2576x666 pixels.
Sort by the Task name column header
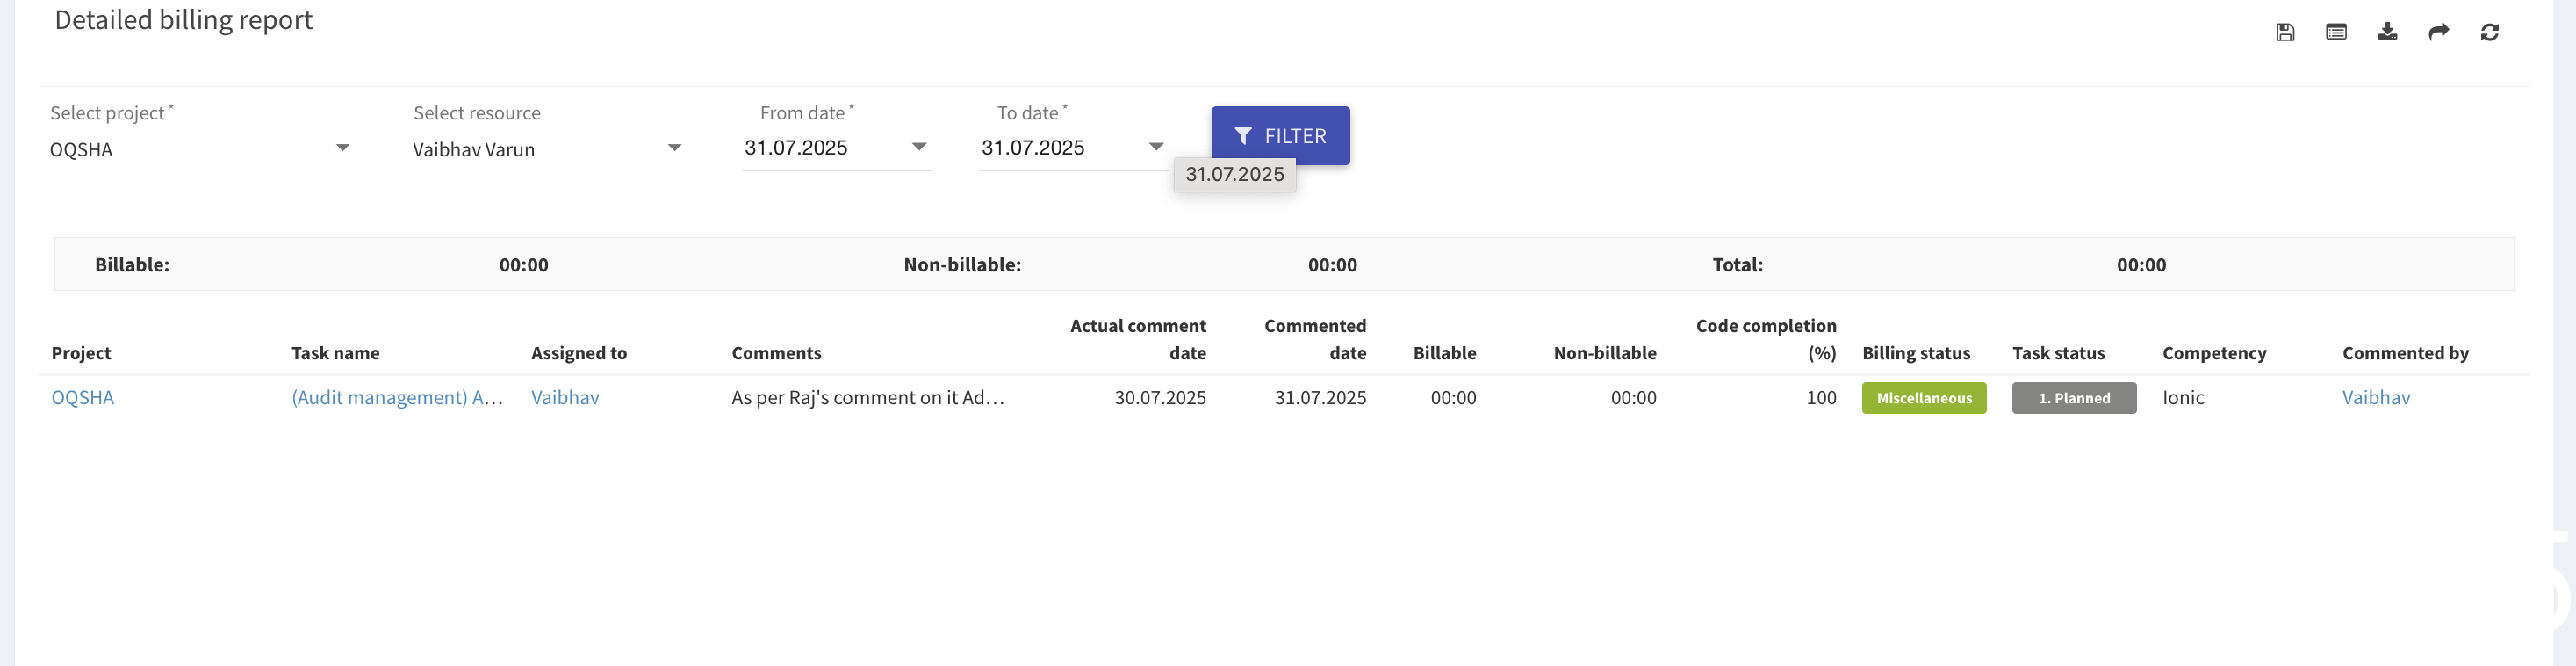pyautogui.click(x=335, y=353)
